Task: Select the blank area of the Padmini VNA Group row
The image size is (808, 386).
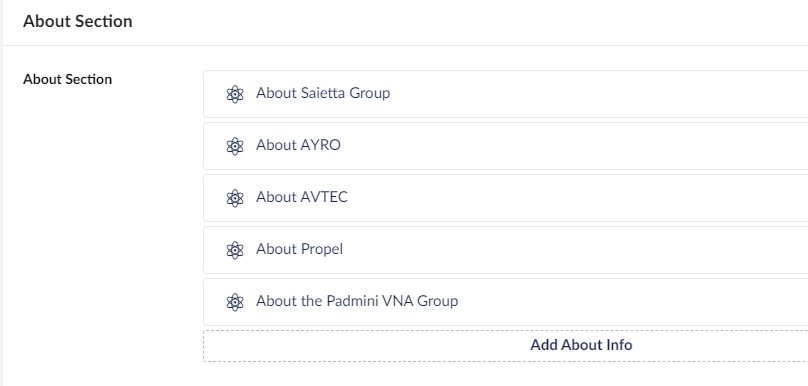Action: 634,303
